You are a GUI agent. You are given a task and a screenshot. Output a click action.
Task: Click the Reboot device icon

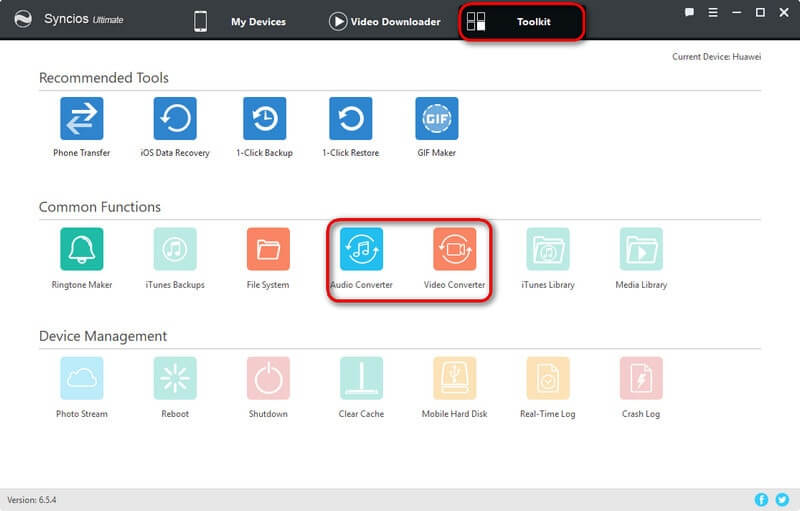(x=175, y=378)
